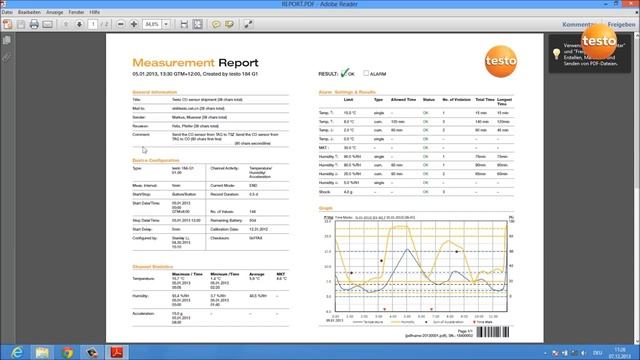Open attachments paperclip panel in sidebar
Image resolution: width=640 pixels, height=360 pixels.
point(7,58)
